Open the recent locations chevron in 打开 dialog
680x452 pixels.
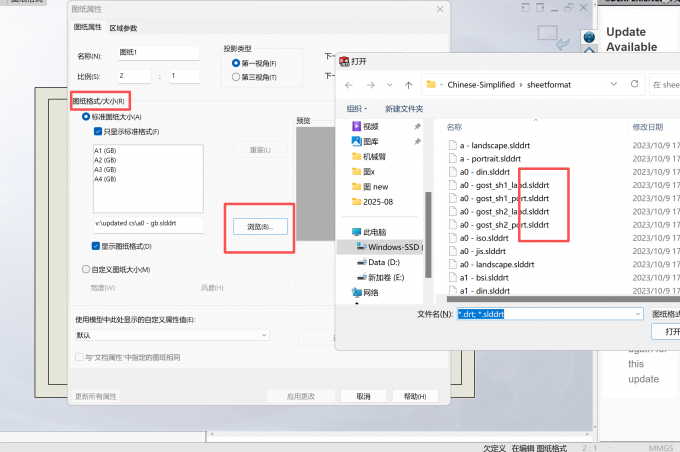[x=390, y=85]
